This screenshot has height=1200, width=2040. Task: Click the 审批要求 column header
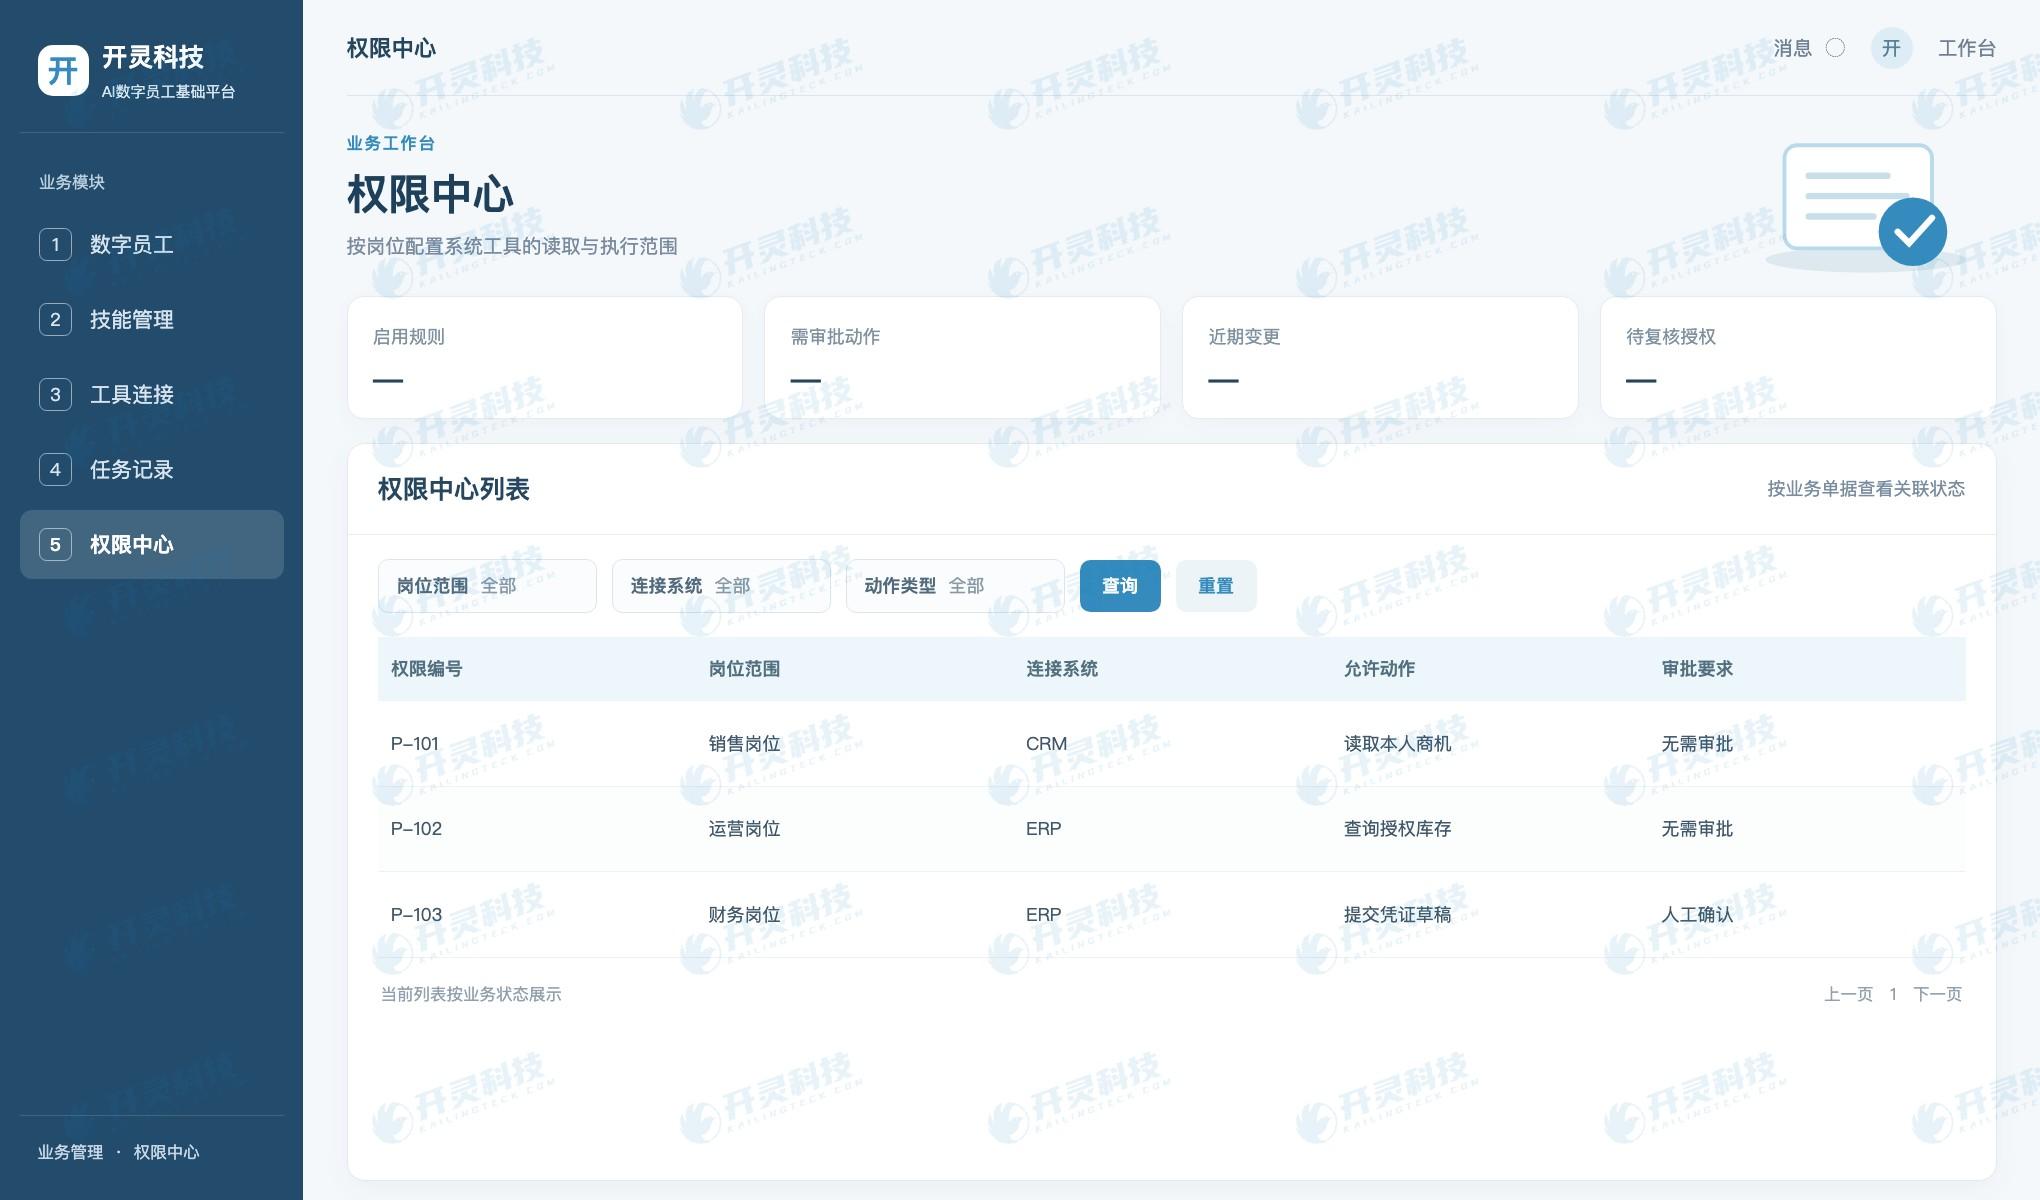tap(1697, 669)
